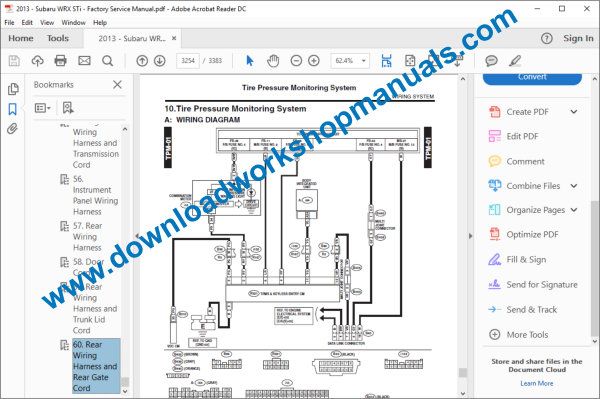Viewport: 600px width, 399px height.
Task: Open the Window menu
Action: [x=73, y=23]
